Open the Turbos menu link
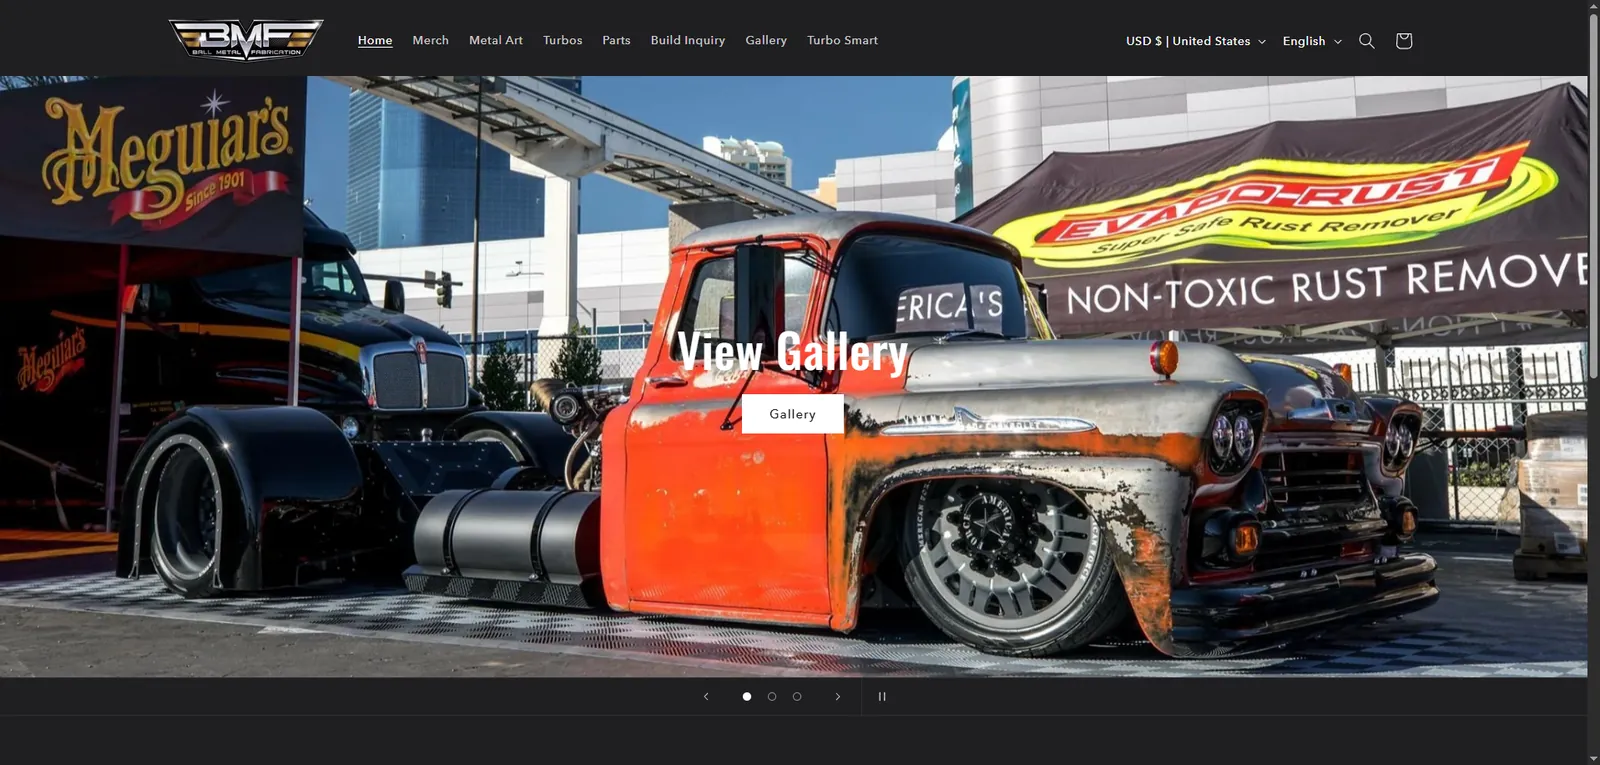 coord(563,41)
